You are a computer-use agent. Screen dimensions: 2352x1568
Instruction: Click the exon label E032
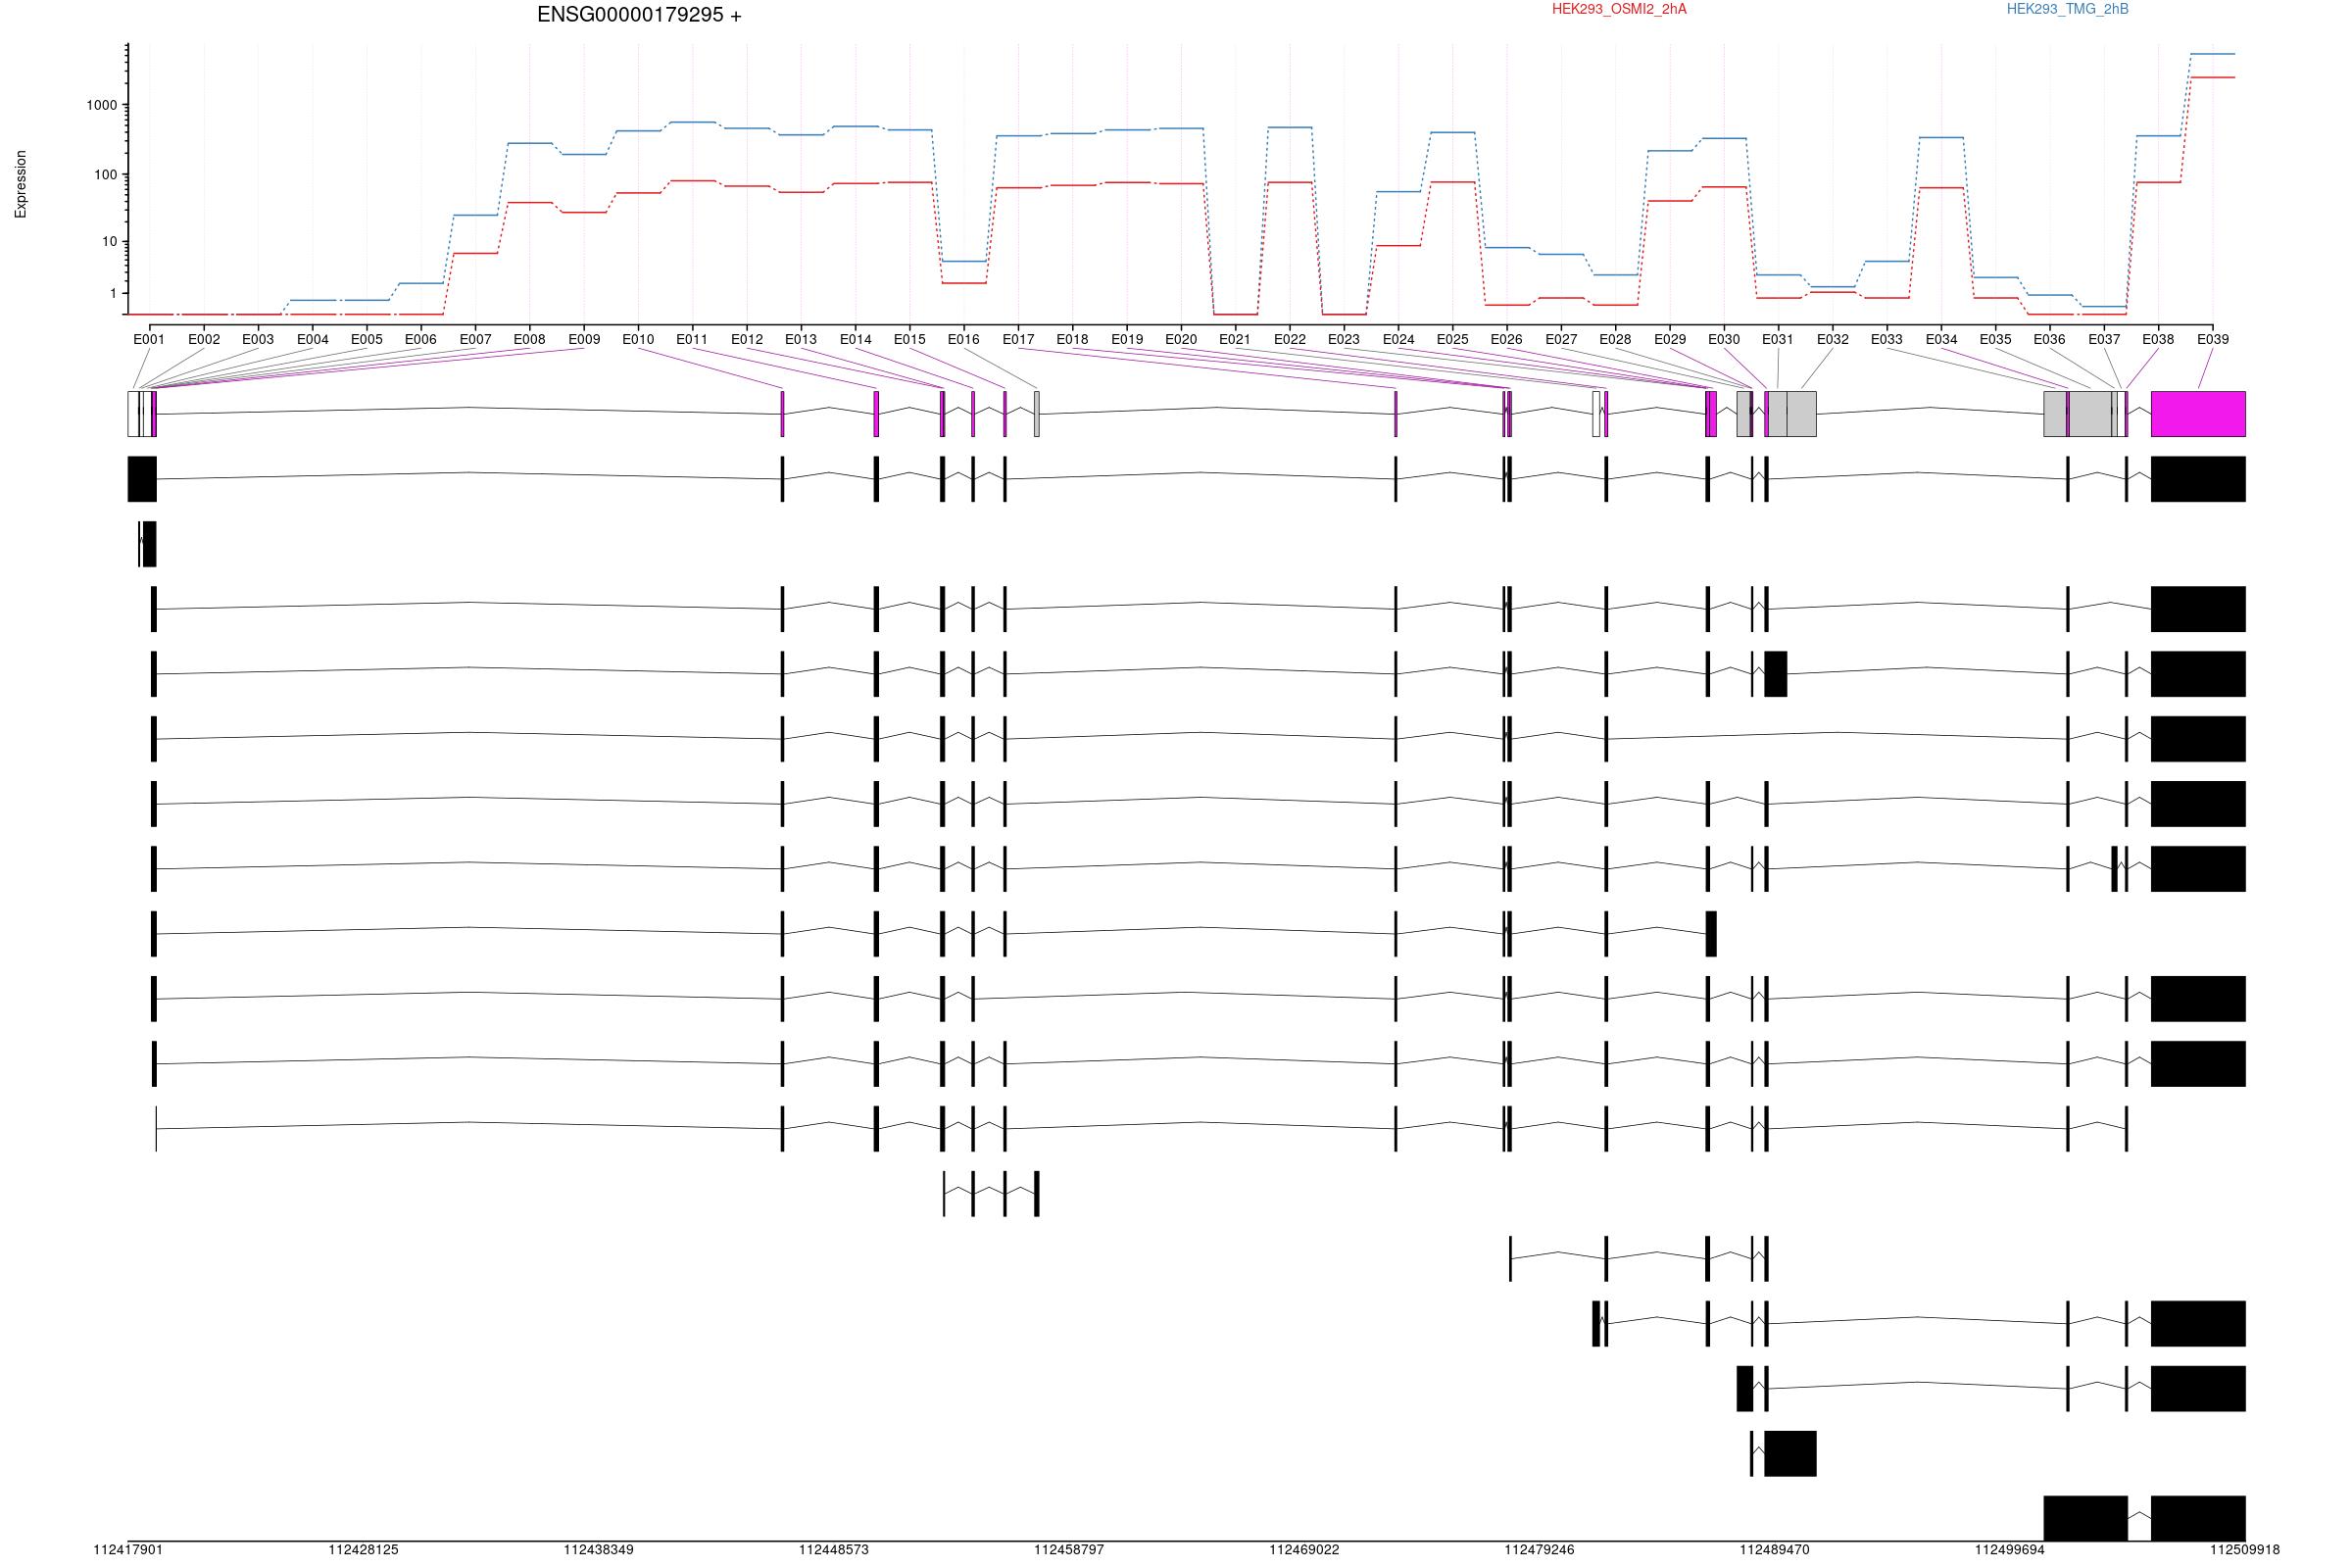click(1833, 339)
